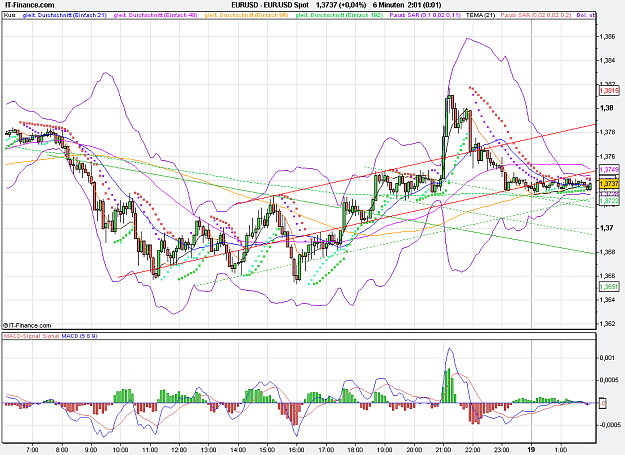
Task: Click the 0,001 MACD axis label
Action: click(607, 358)
